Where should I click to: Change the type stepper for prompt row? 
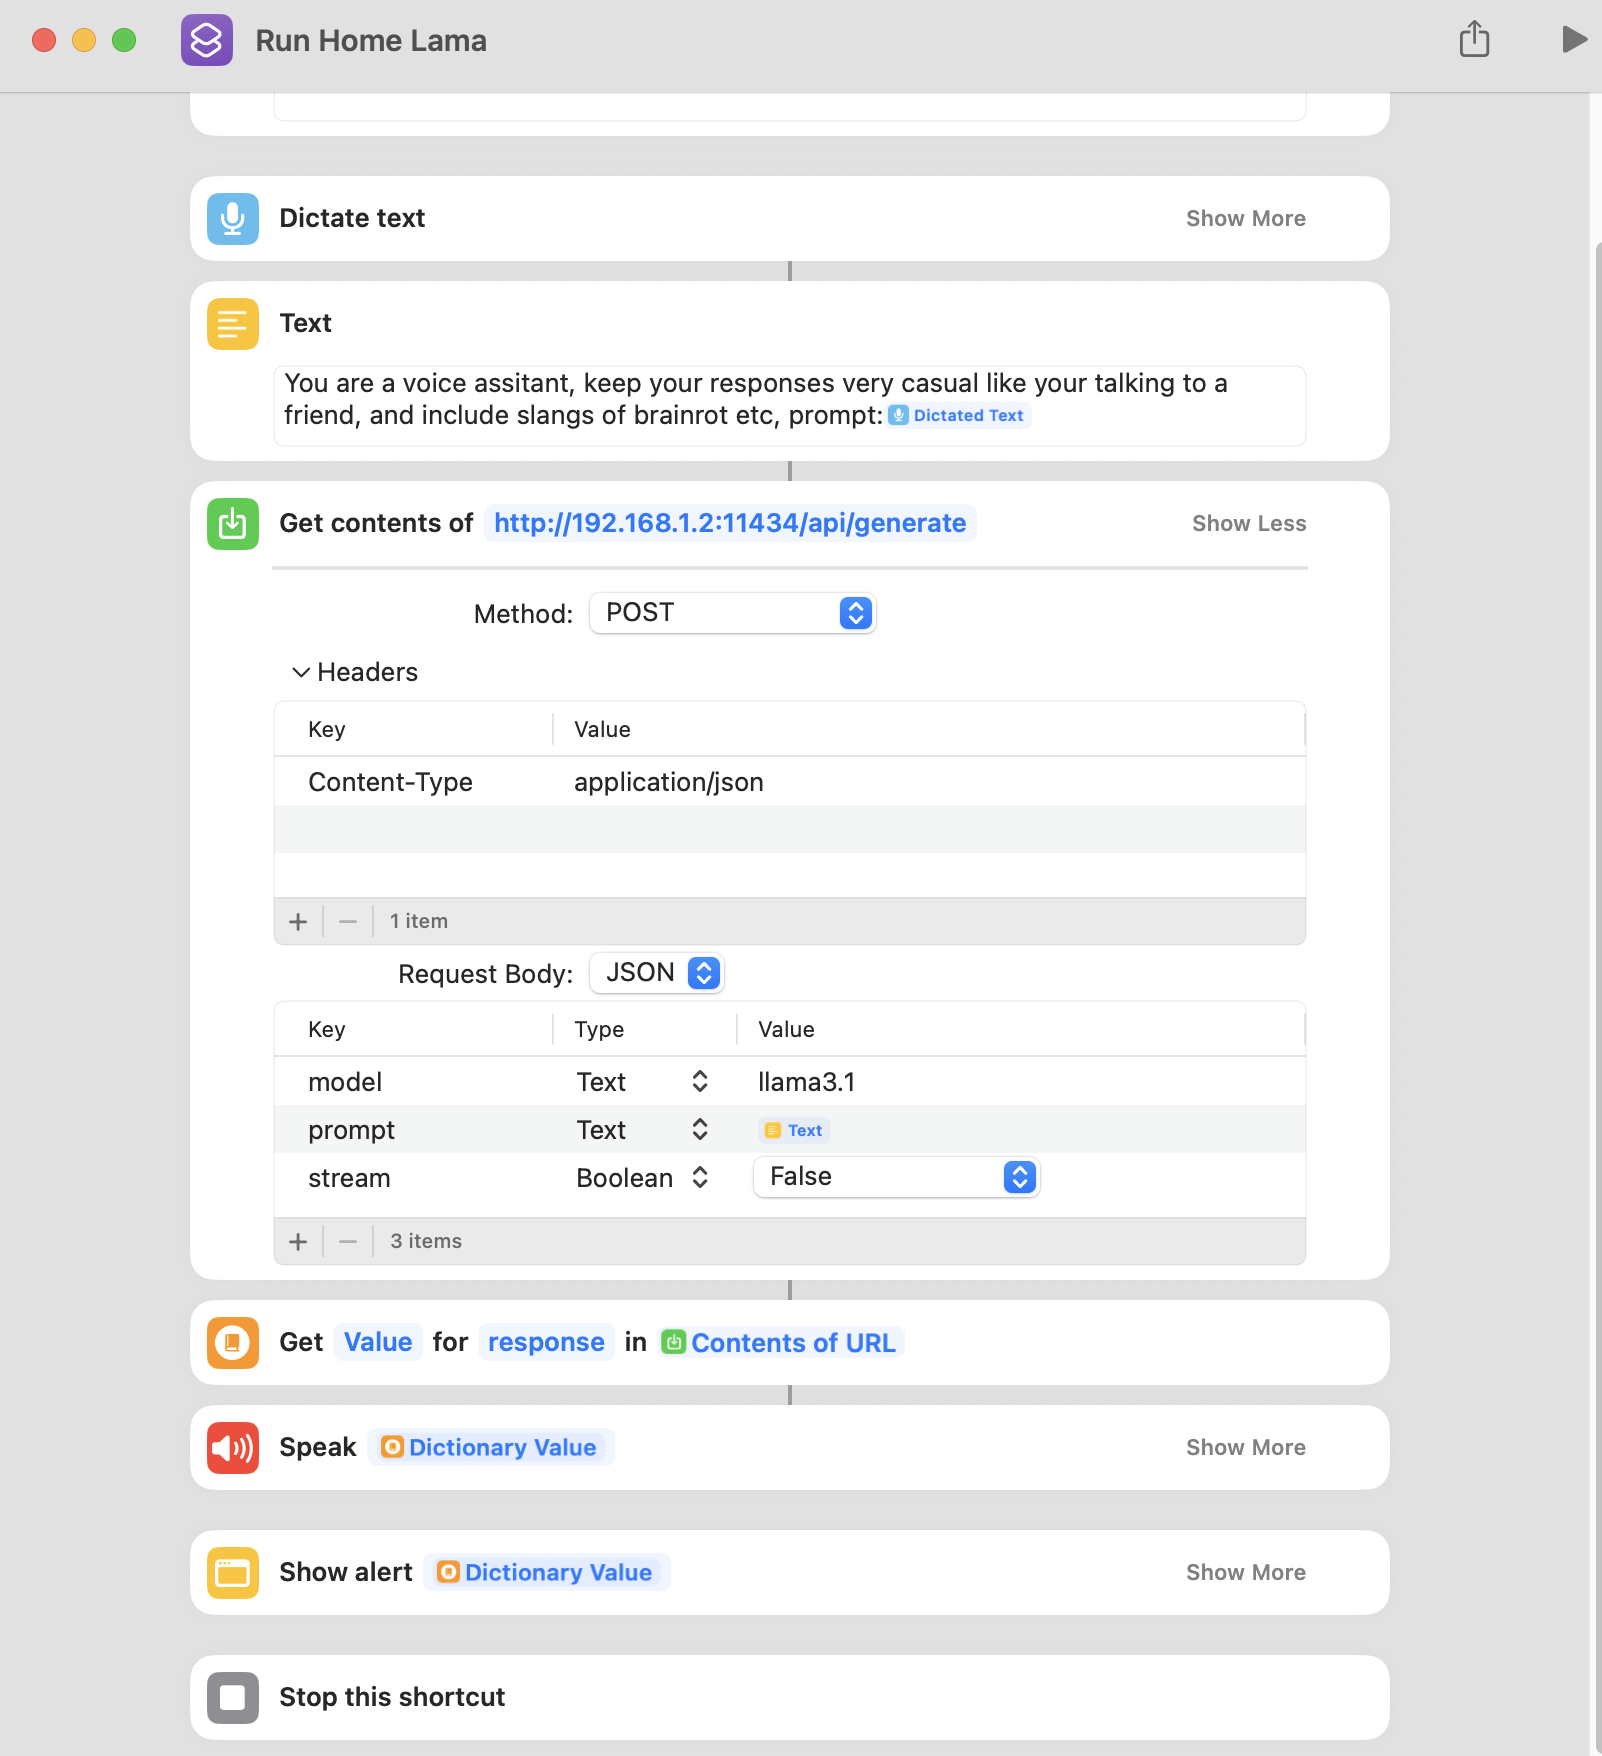click(700, 1130)
